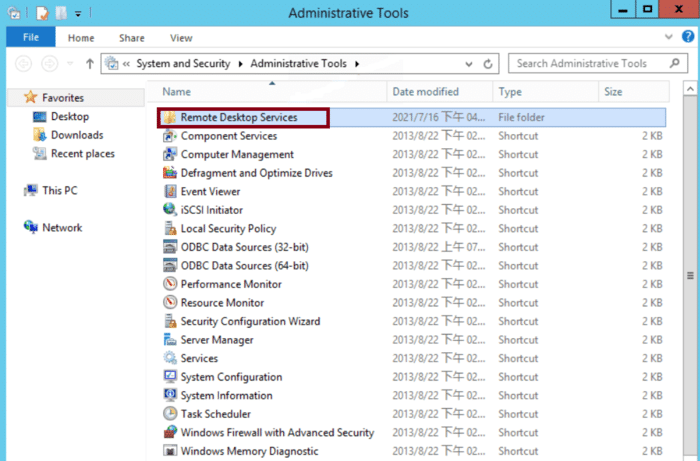The width and height of the screenshot is (700, 461).
Task: Select the Defragment and Optimize Drives icon
Action: (170, 173)
